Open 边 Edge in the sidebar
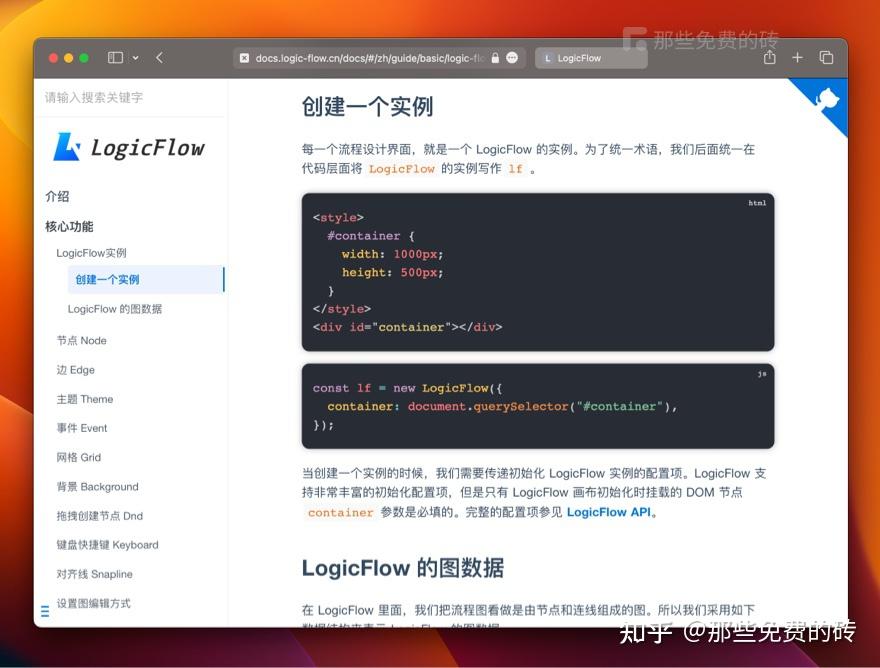This screenshot has width=880, height=668. point(75,370)
